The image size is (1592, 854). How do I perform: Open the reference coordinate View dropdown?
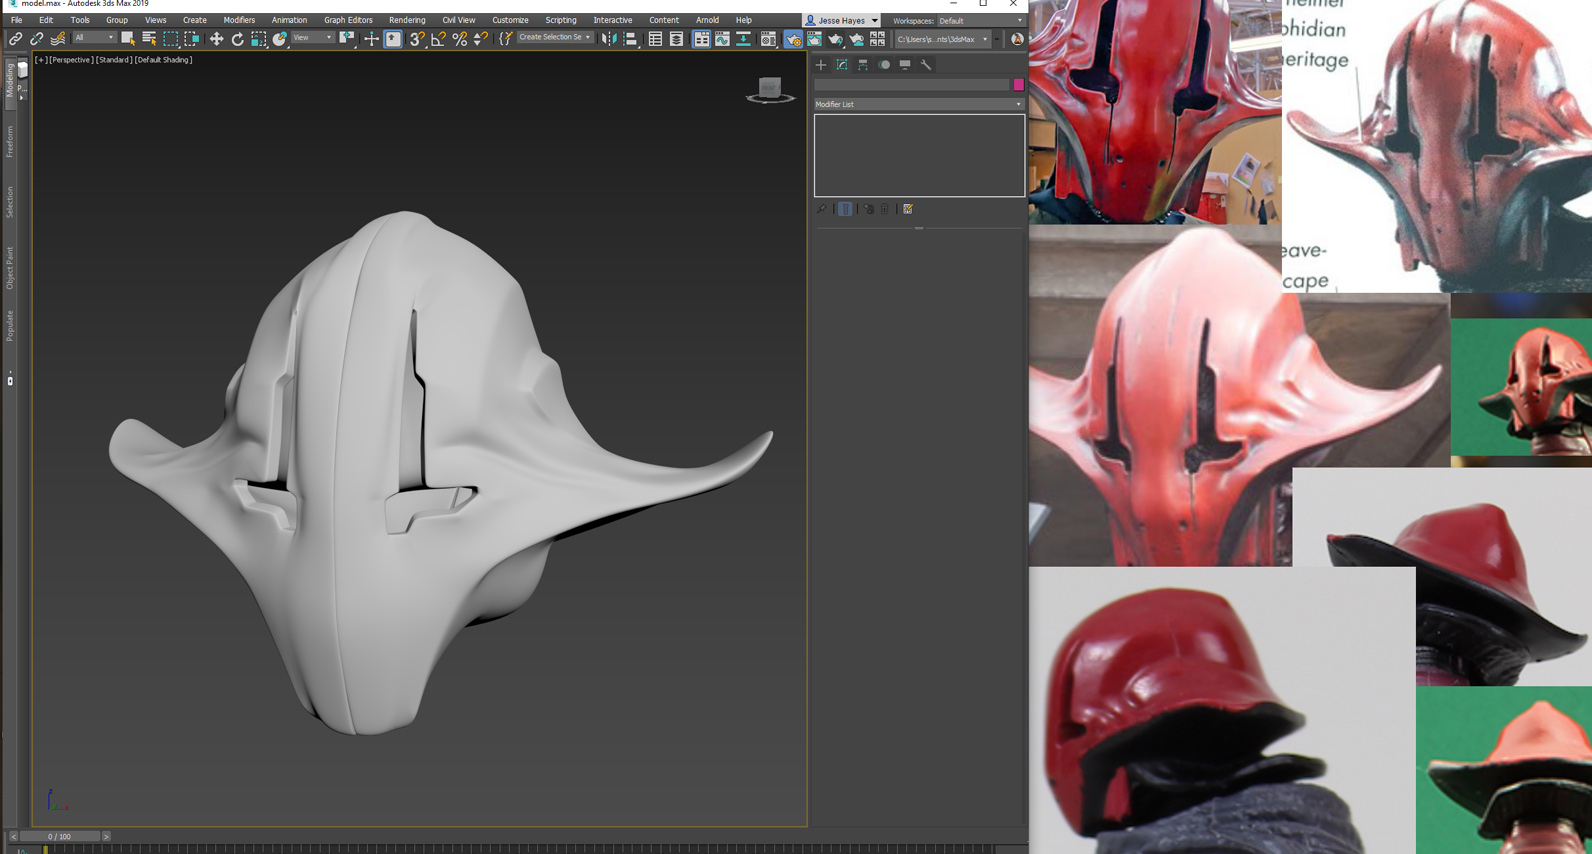pos(312,38)
